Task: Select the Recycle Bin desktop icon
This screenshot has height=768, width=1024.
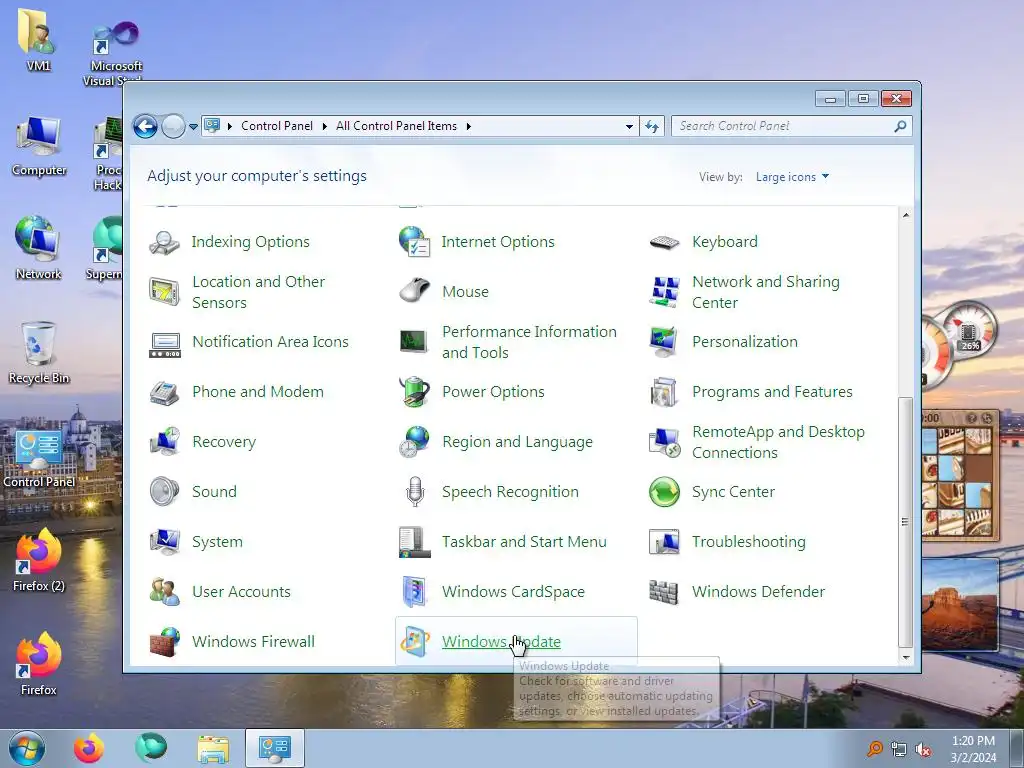Action: 39,353
